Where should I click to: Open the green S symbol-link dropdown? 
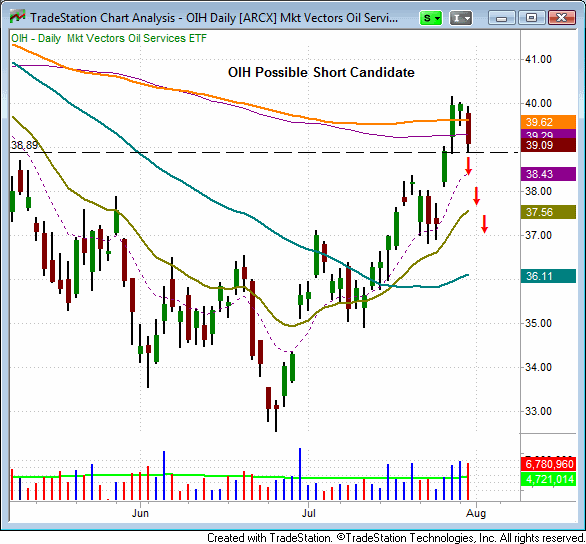tap(431, 18)
